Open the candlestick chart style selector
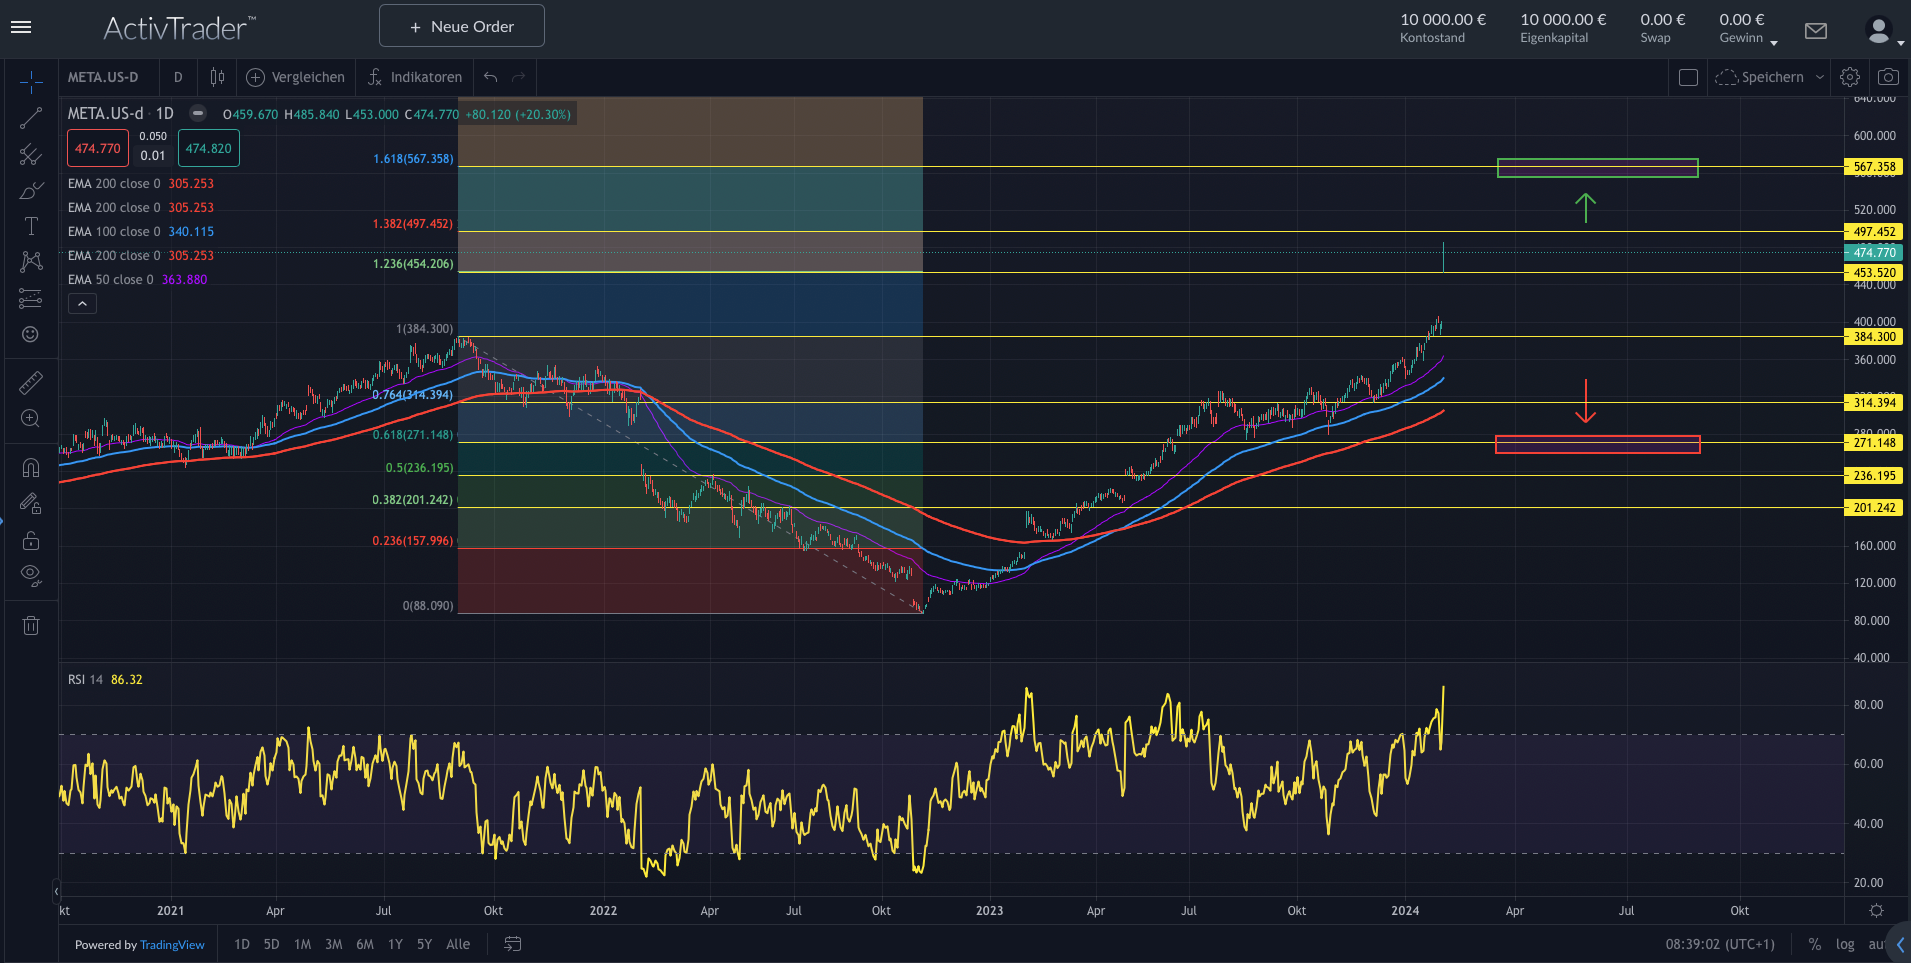Screen dimensions: 1911x963 pos(217,77)
